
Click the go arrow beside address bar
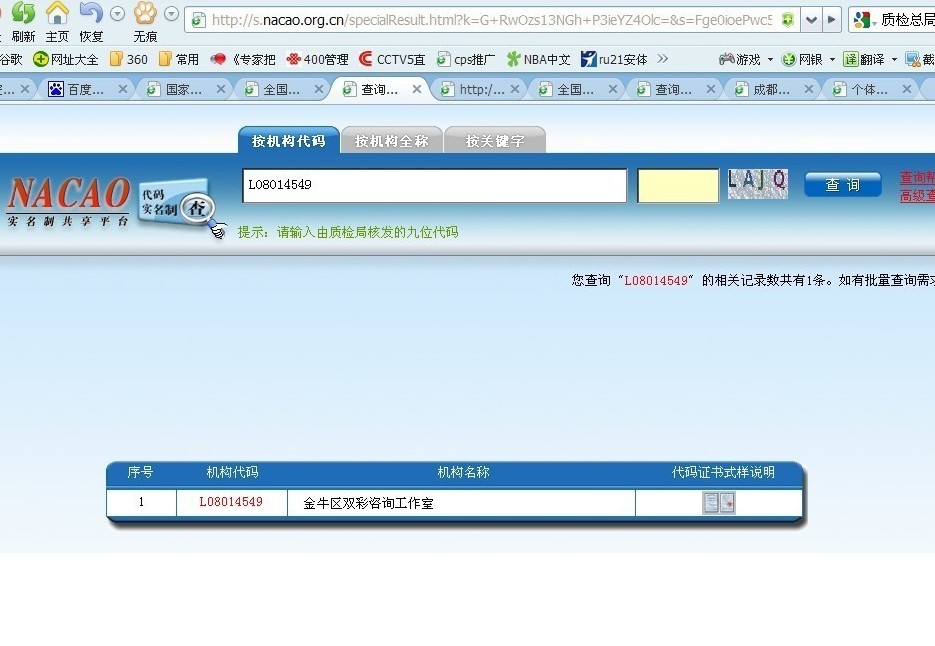point(831,20)
